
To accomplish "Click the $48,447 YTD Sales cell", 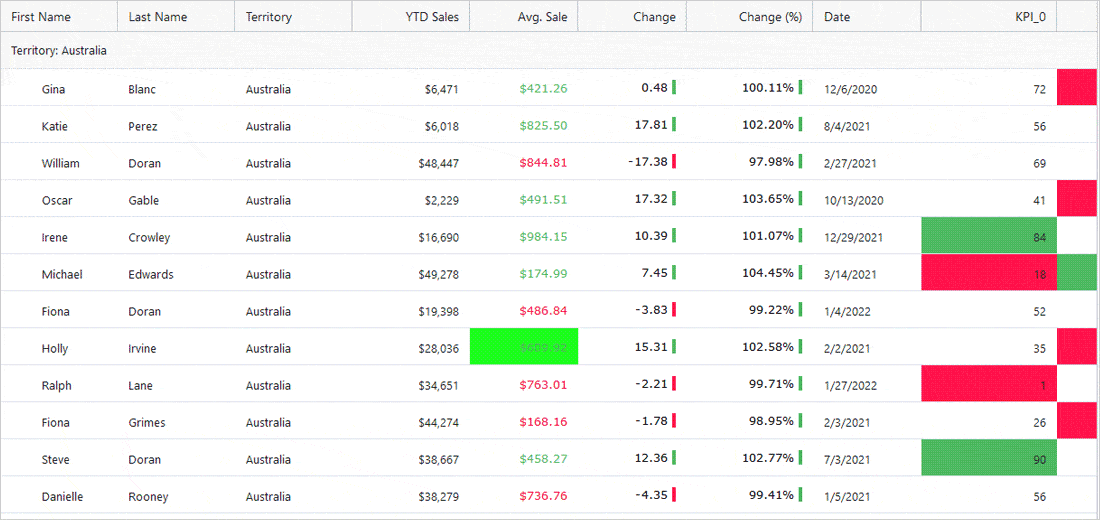I will (x=438, y=163).
